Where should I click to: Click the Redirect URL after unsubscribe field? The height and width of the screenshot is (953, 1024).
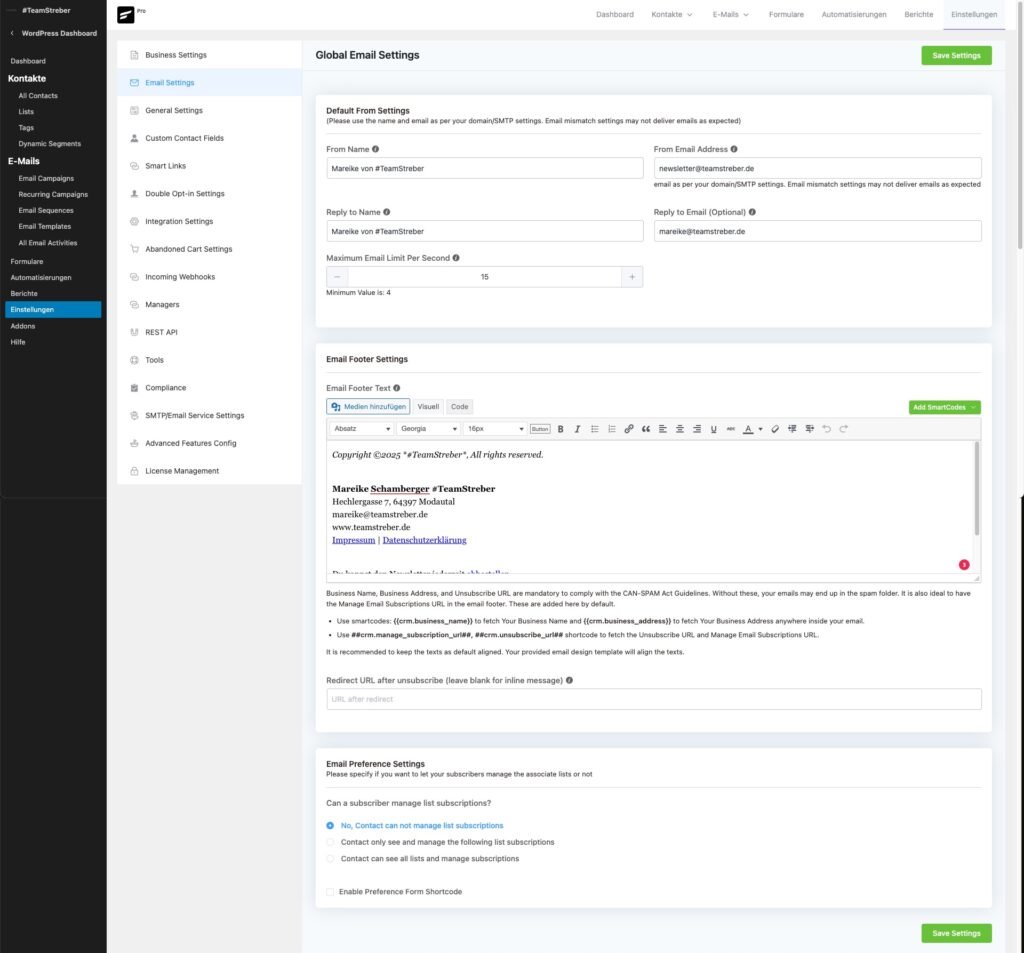click(653, 699)
